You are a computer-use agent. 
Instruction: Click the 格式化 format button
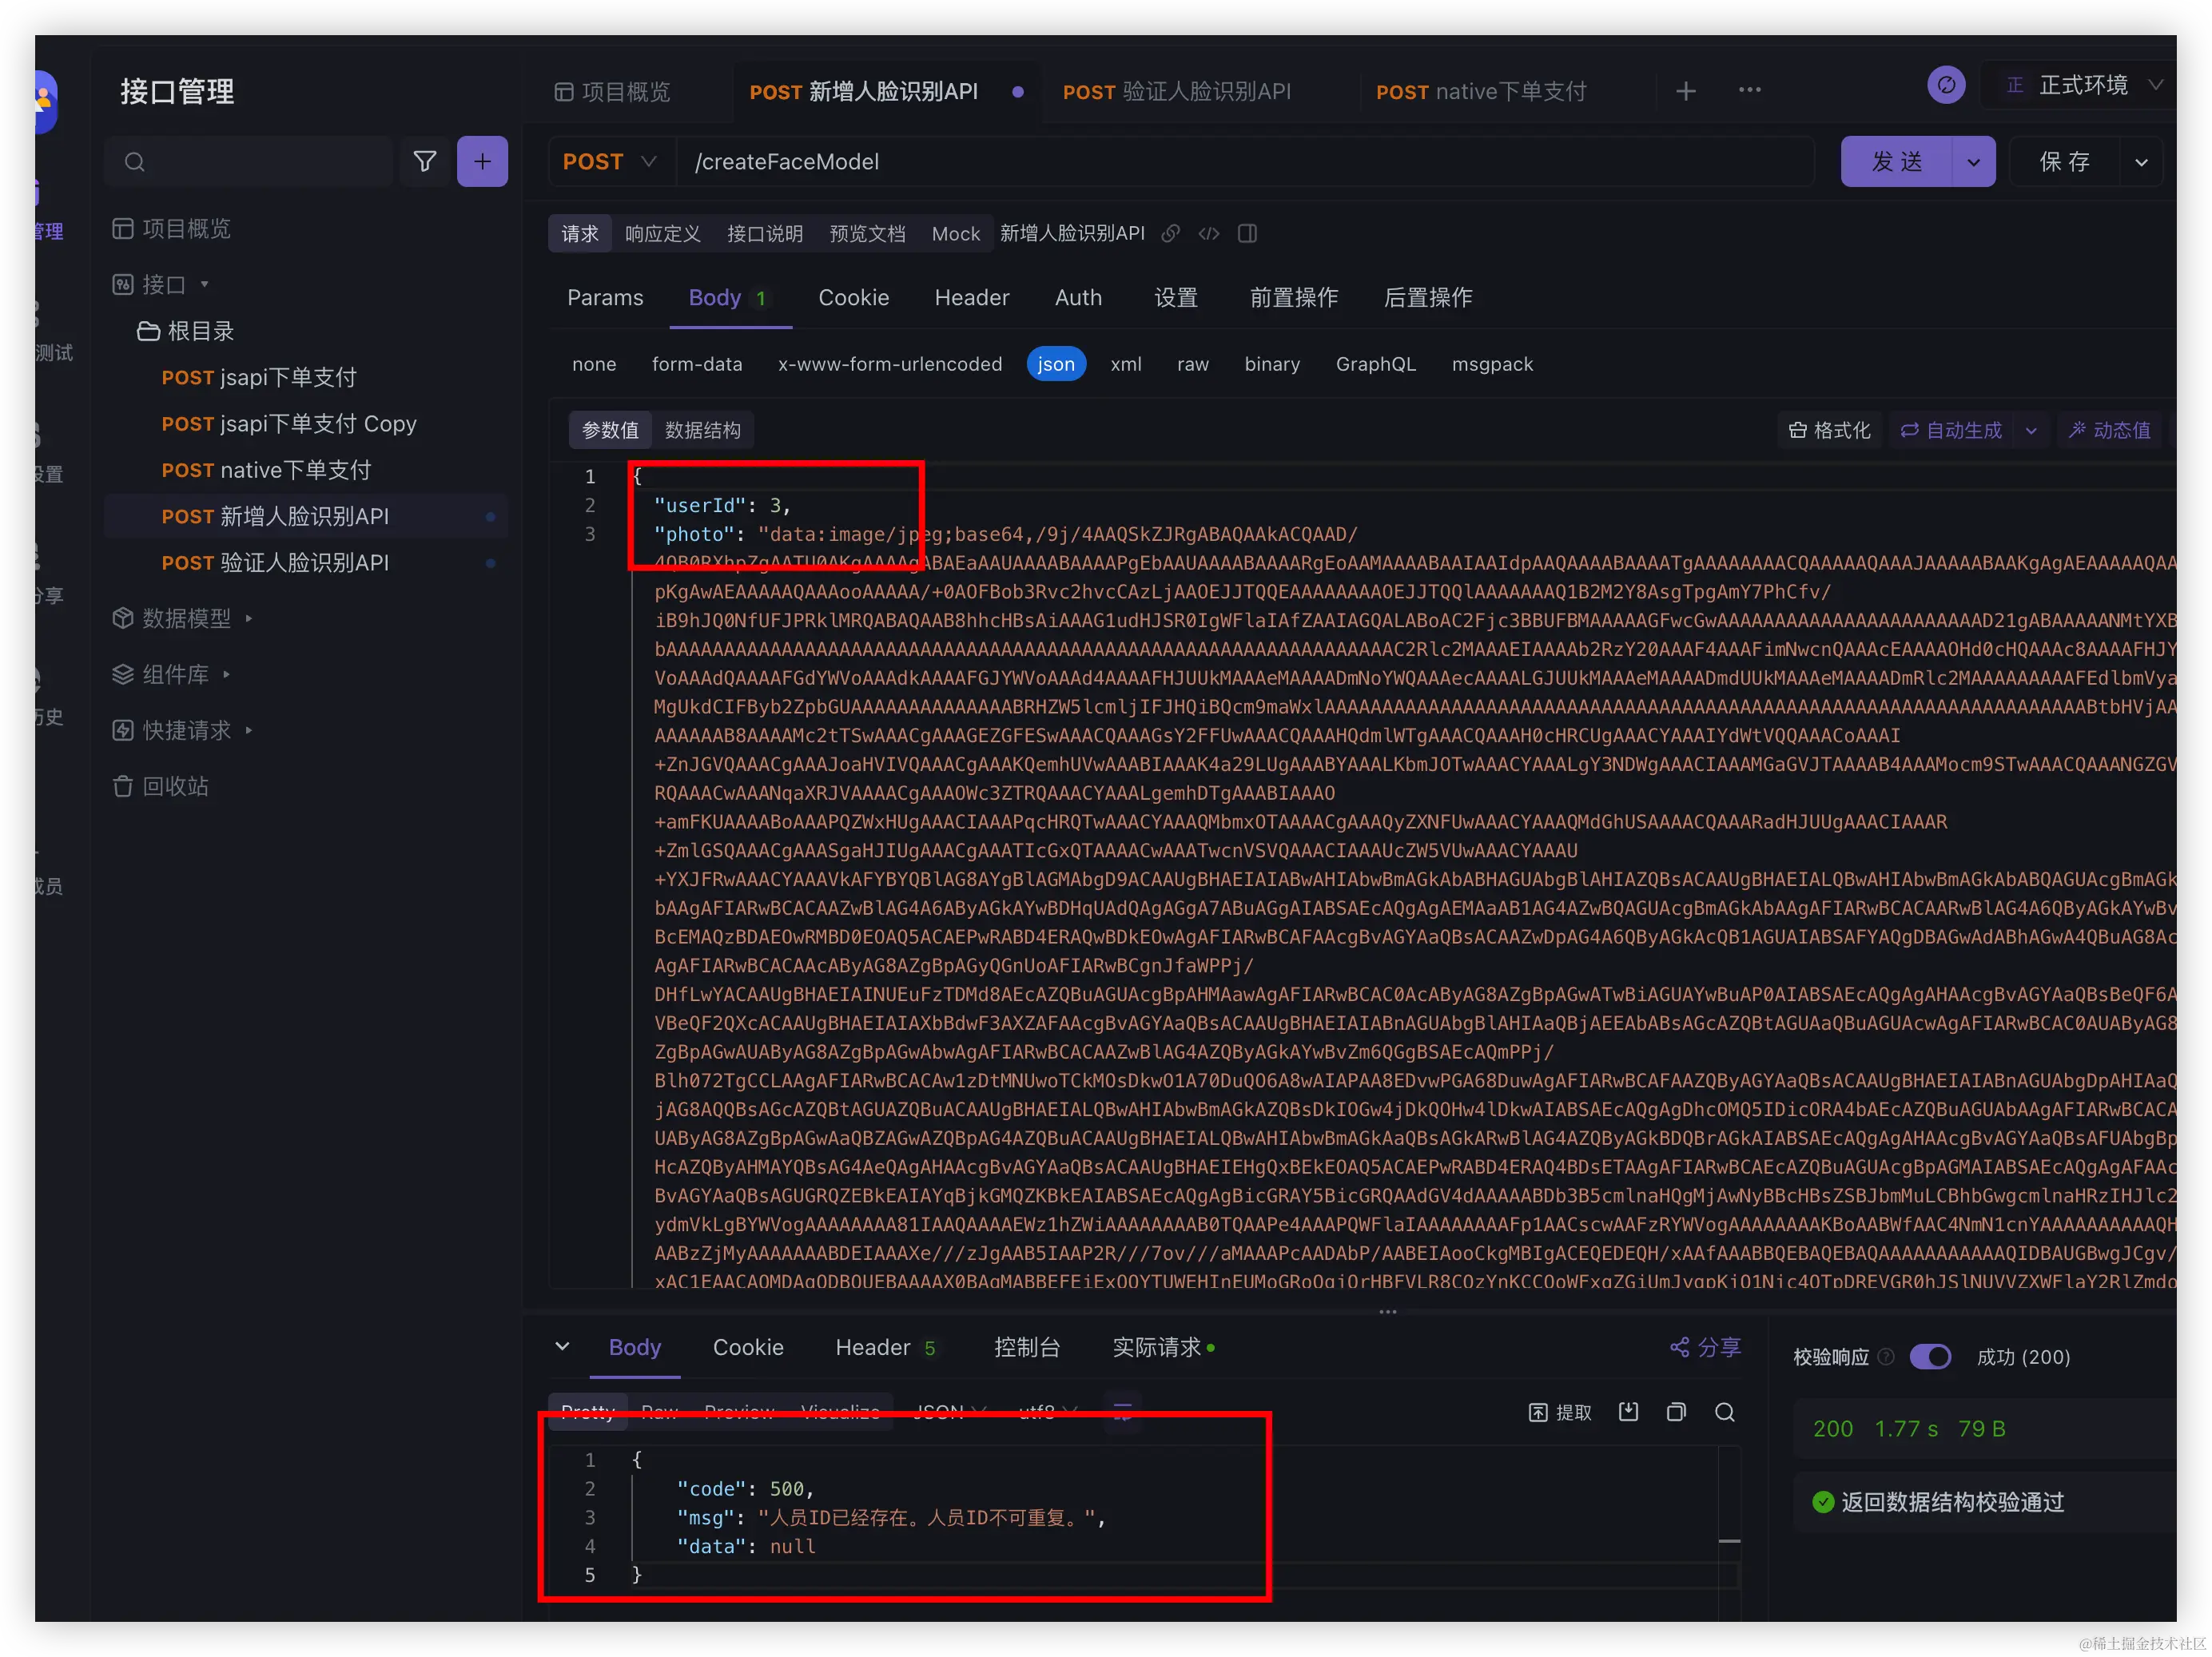click(x=1829, y=430)
